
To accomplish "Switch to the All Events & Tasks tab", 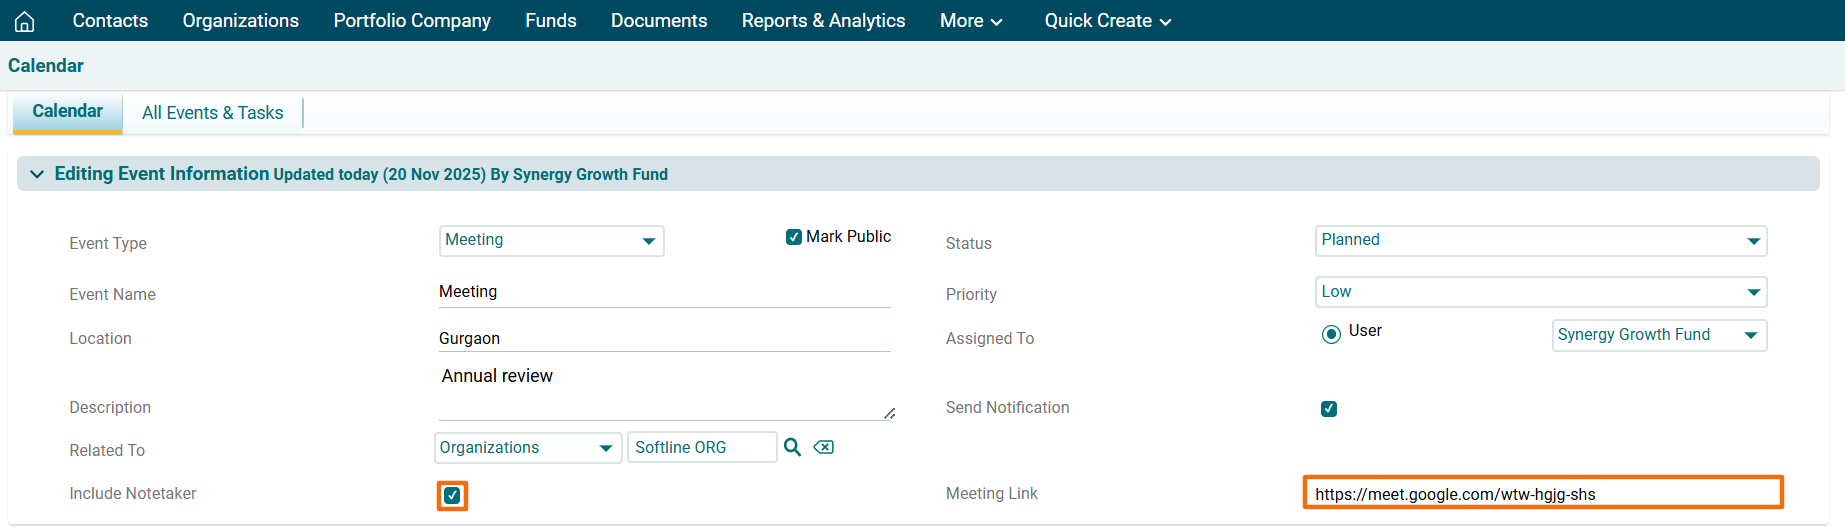I will pos(212,113).
